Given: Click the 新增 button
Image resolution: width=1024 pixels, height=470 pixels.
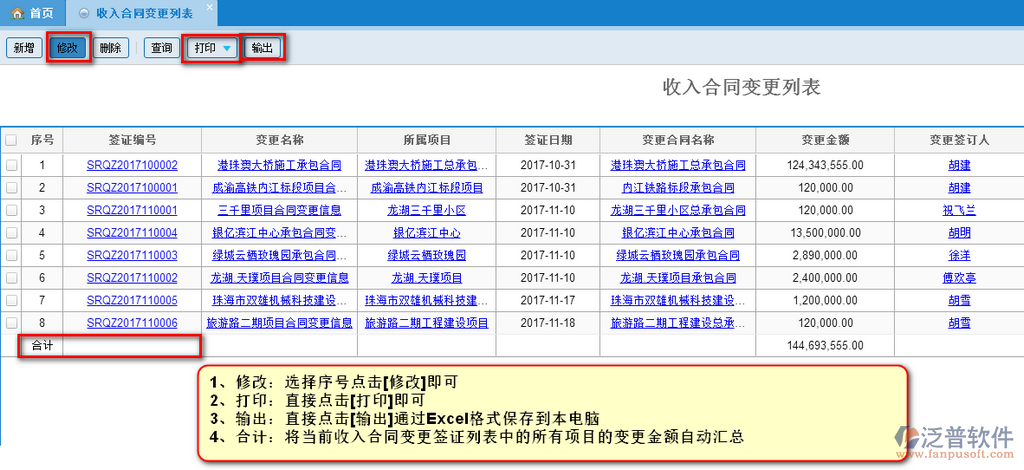Looking at the screenshot, I should (x=24, y=48).
